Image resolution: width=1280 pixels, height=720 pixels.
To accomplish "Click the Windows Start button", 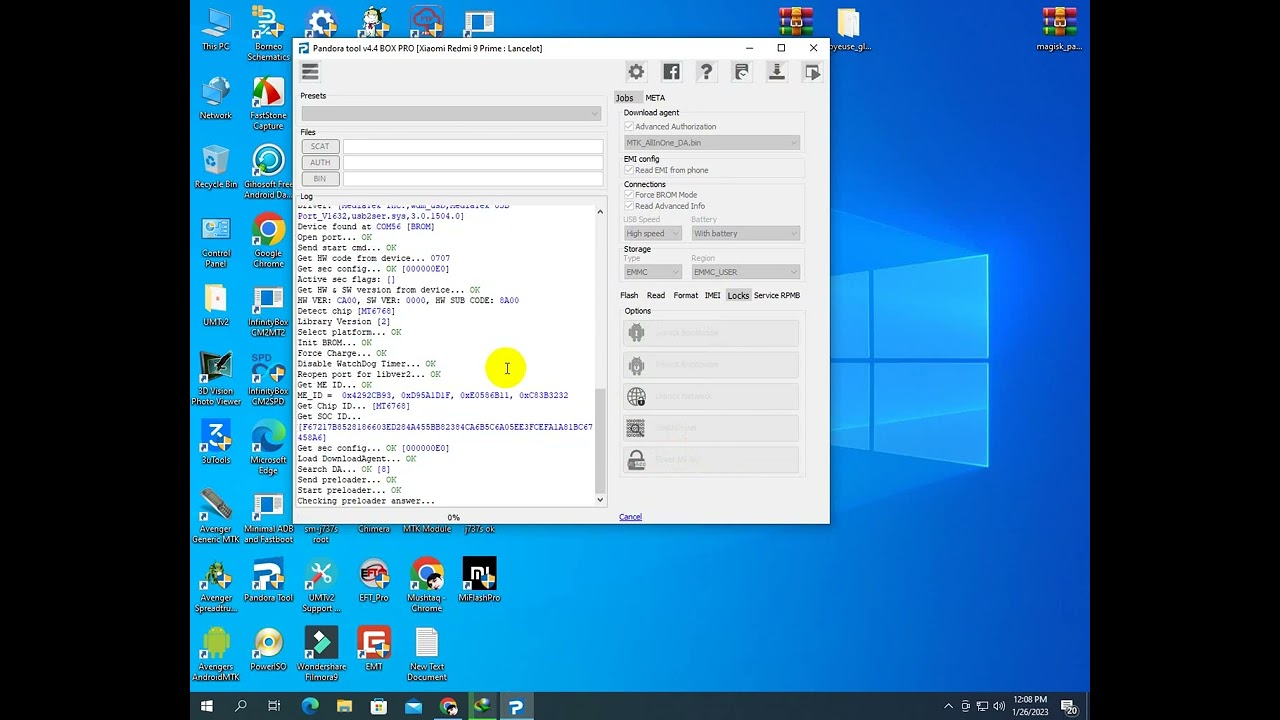I will tap(207, 706).
